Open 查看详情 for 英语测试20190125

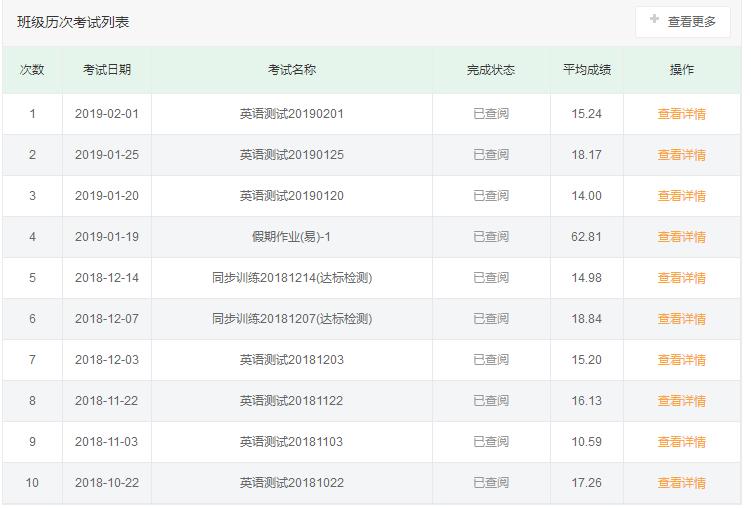click(x=682, y=155)
